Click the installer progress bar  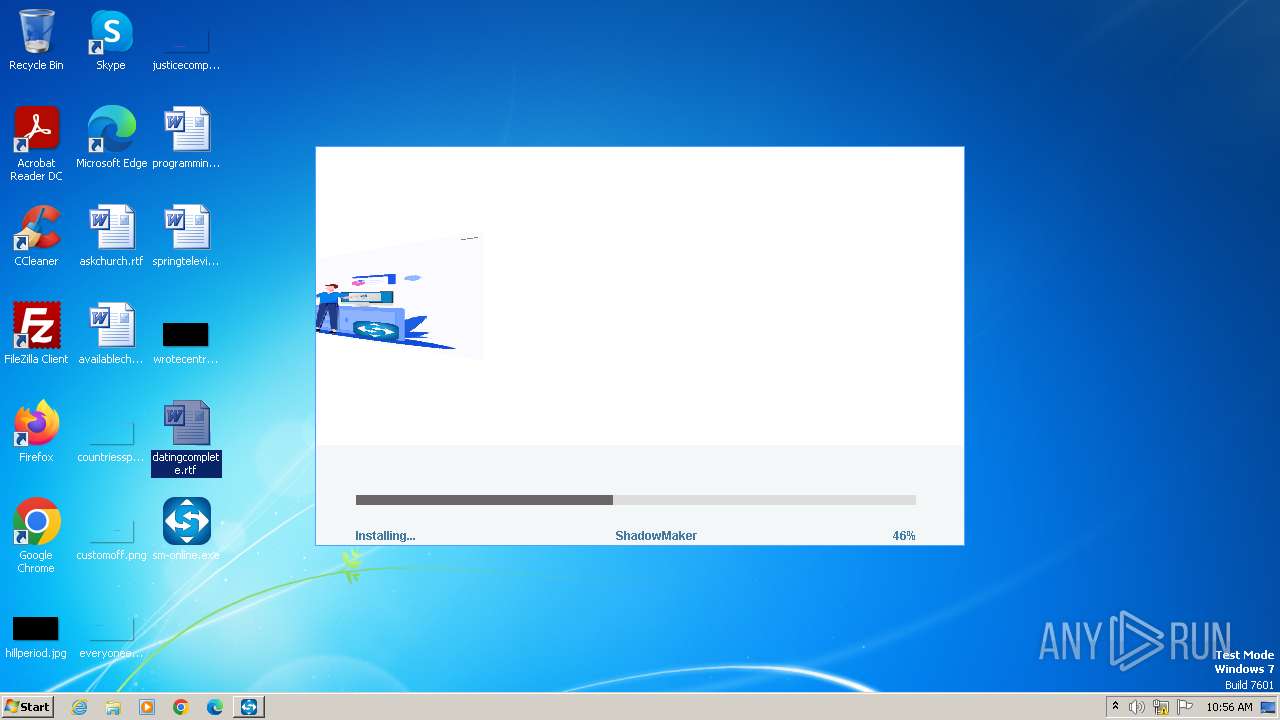[x=636, y=500]
